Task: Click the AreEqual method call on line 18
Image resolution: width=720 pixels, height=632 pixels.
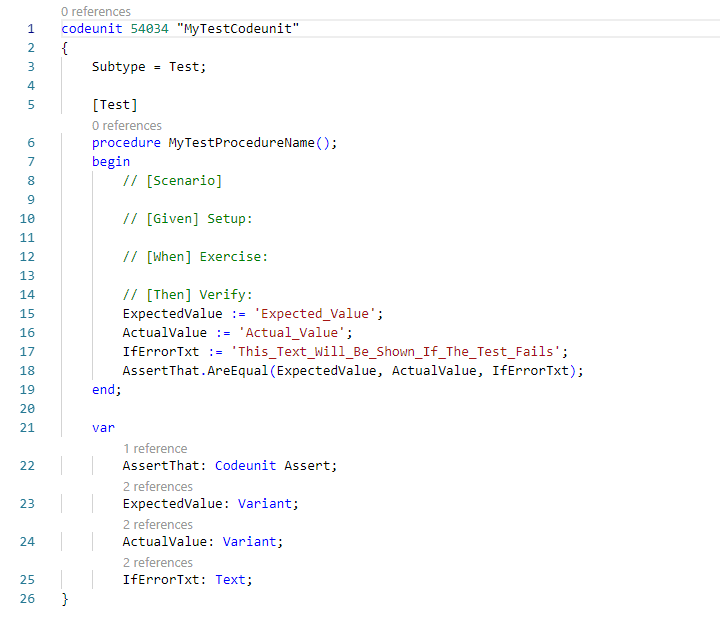Action: click(x=237, y=371)
